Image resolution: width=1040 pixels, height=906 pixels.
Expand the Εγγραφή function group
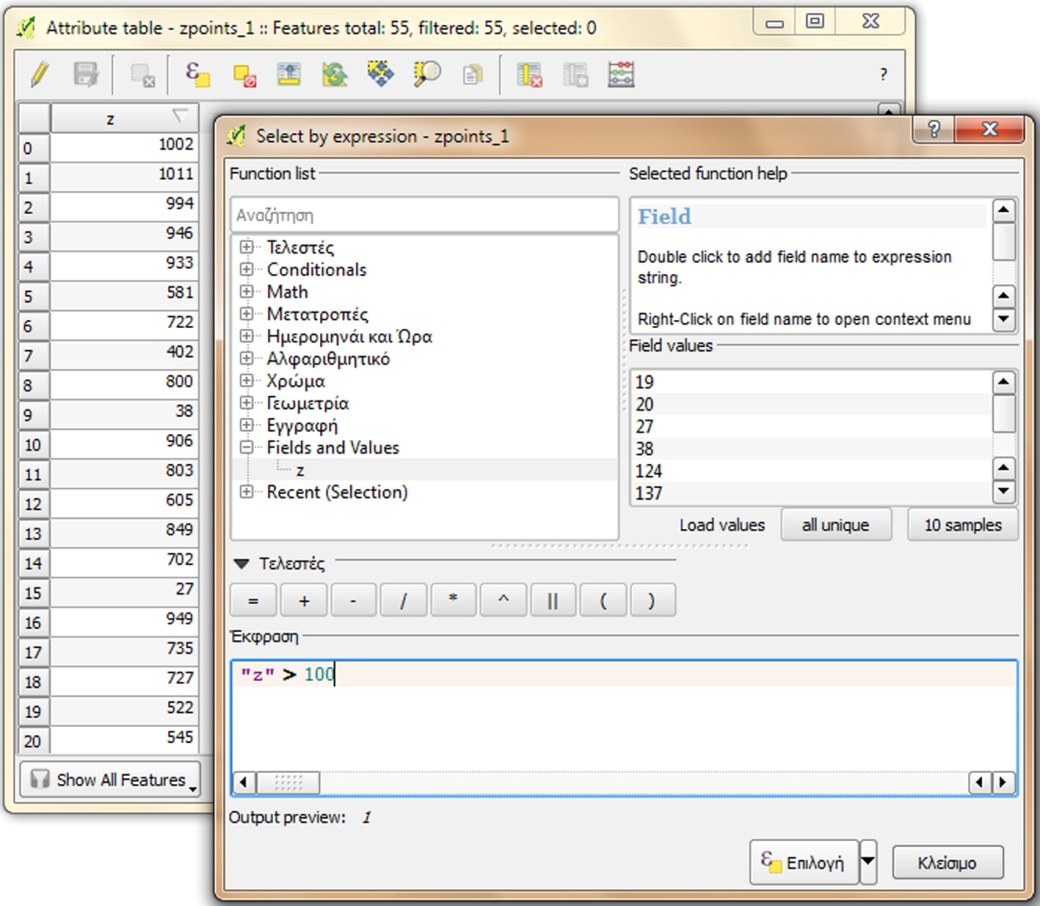pyautogui.click(x=246, y=425)
